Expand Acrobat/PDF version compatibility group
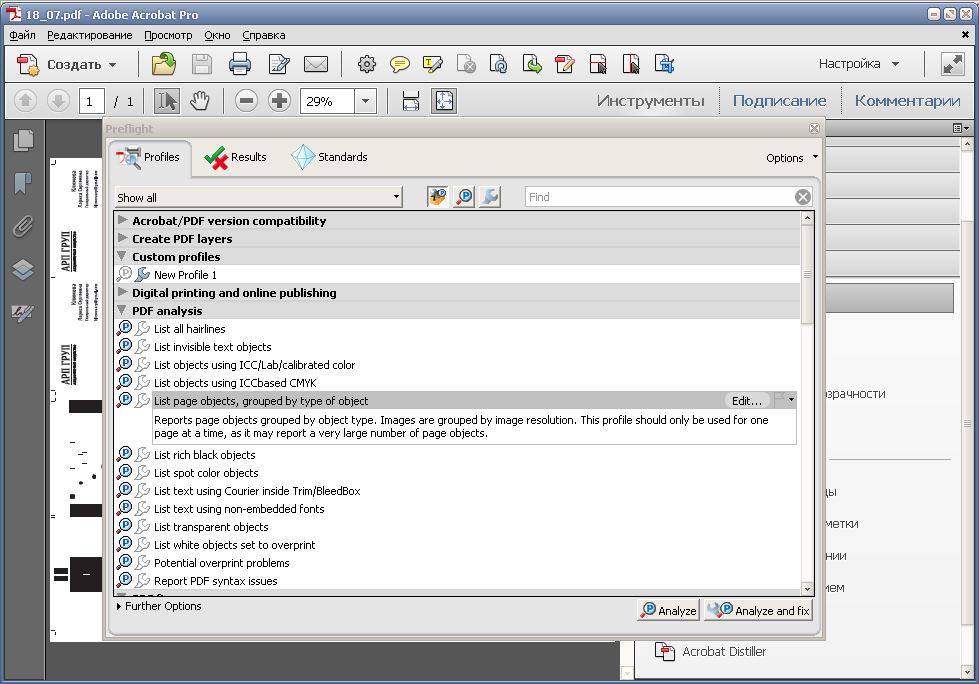 point(123,220)
